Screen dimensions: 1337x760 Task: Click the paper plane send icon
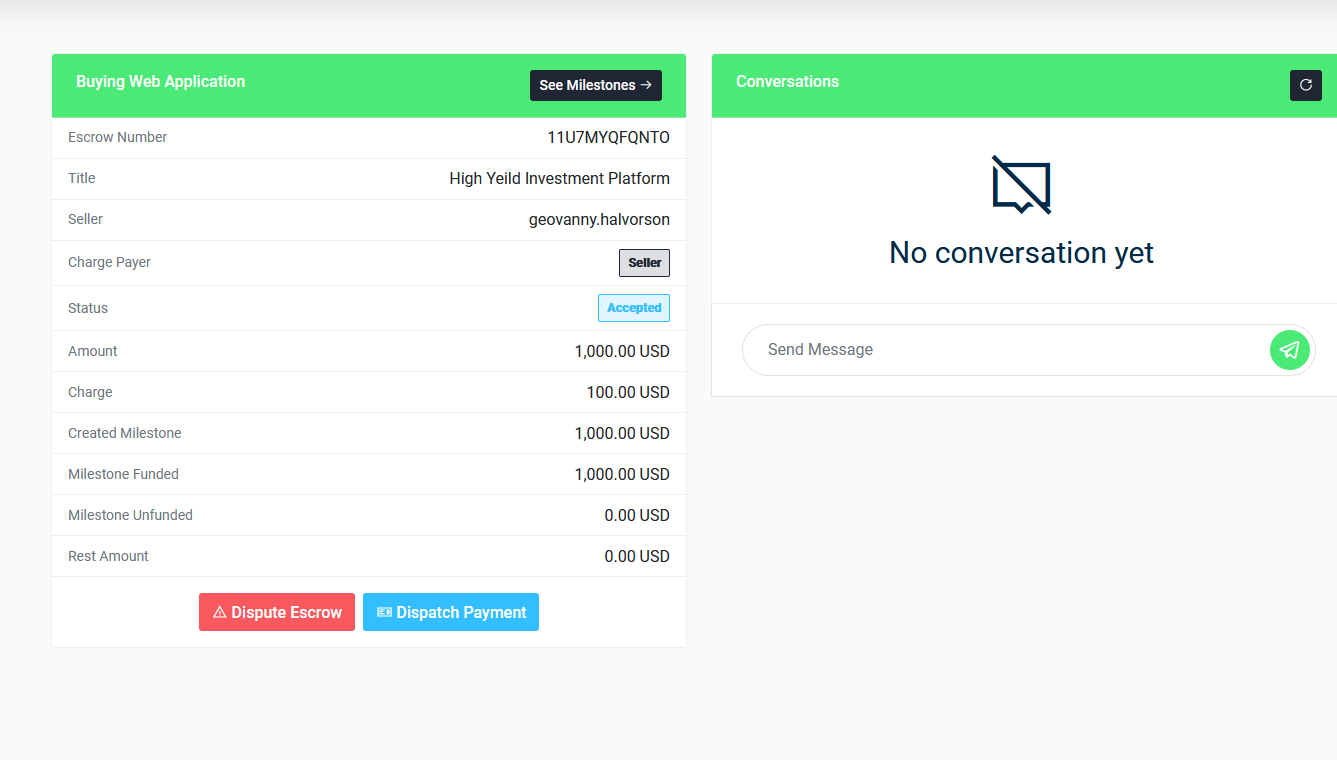click(1289, 350)
